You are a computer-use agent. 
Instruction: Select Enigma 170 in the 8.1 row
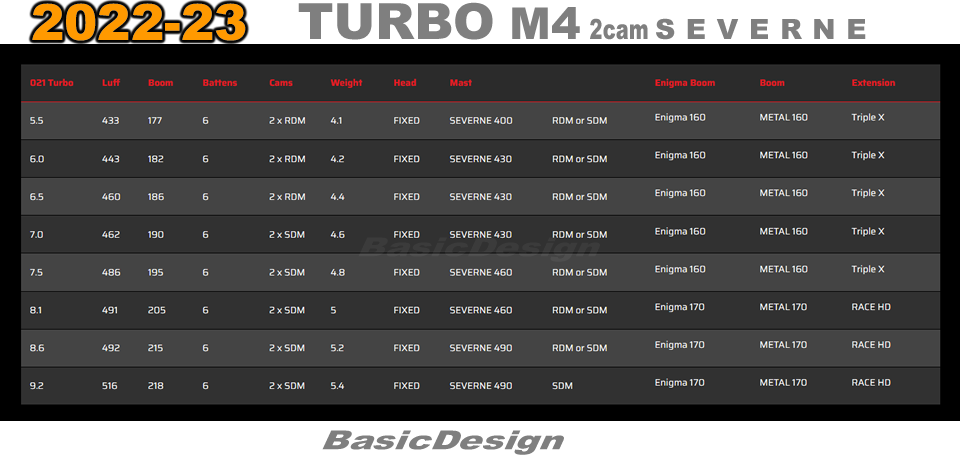coord(680,307)
